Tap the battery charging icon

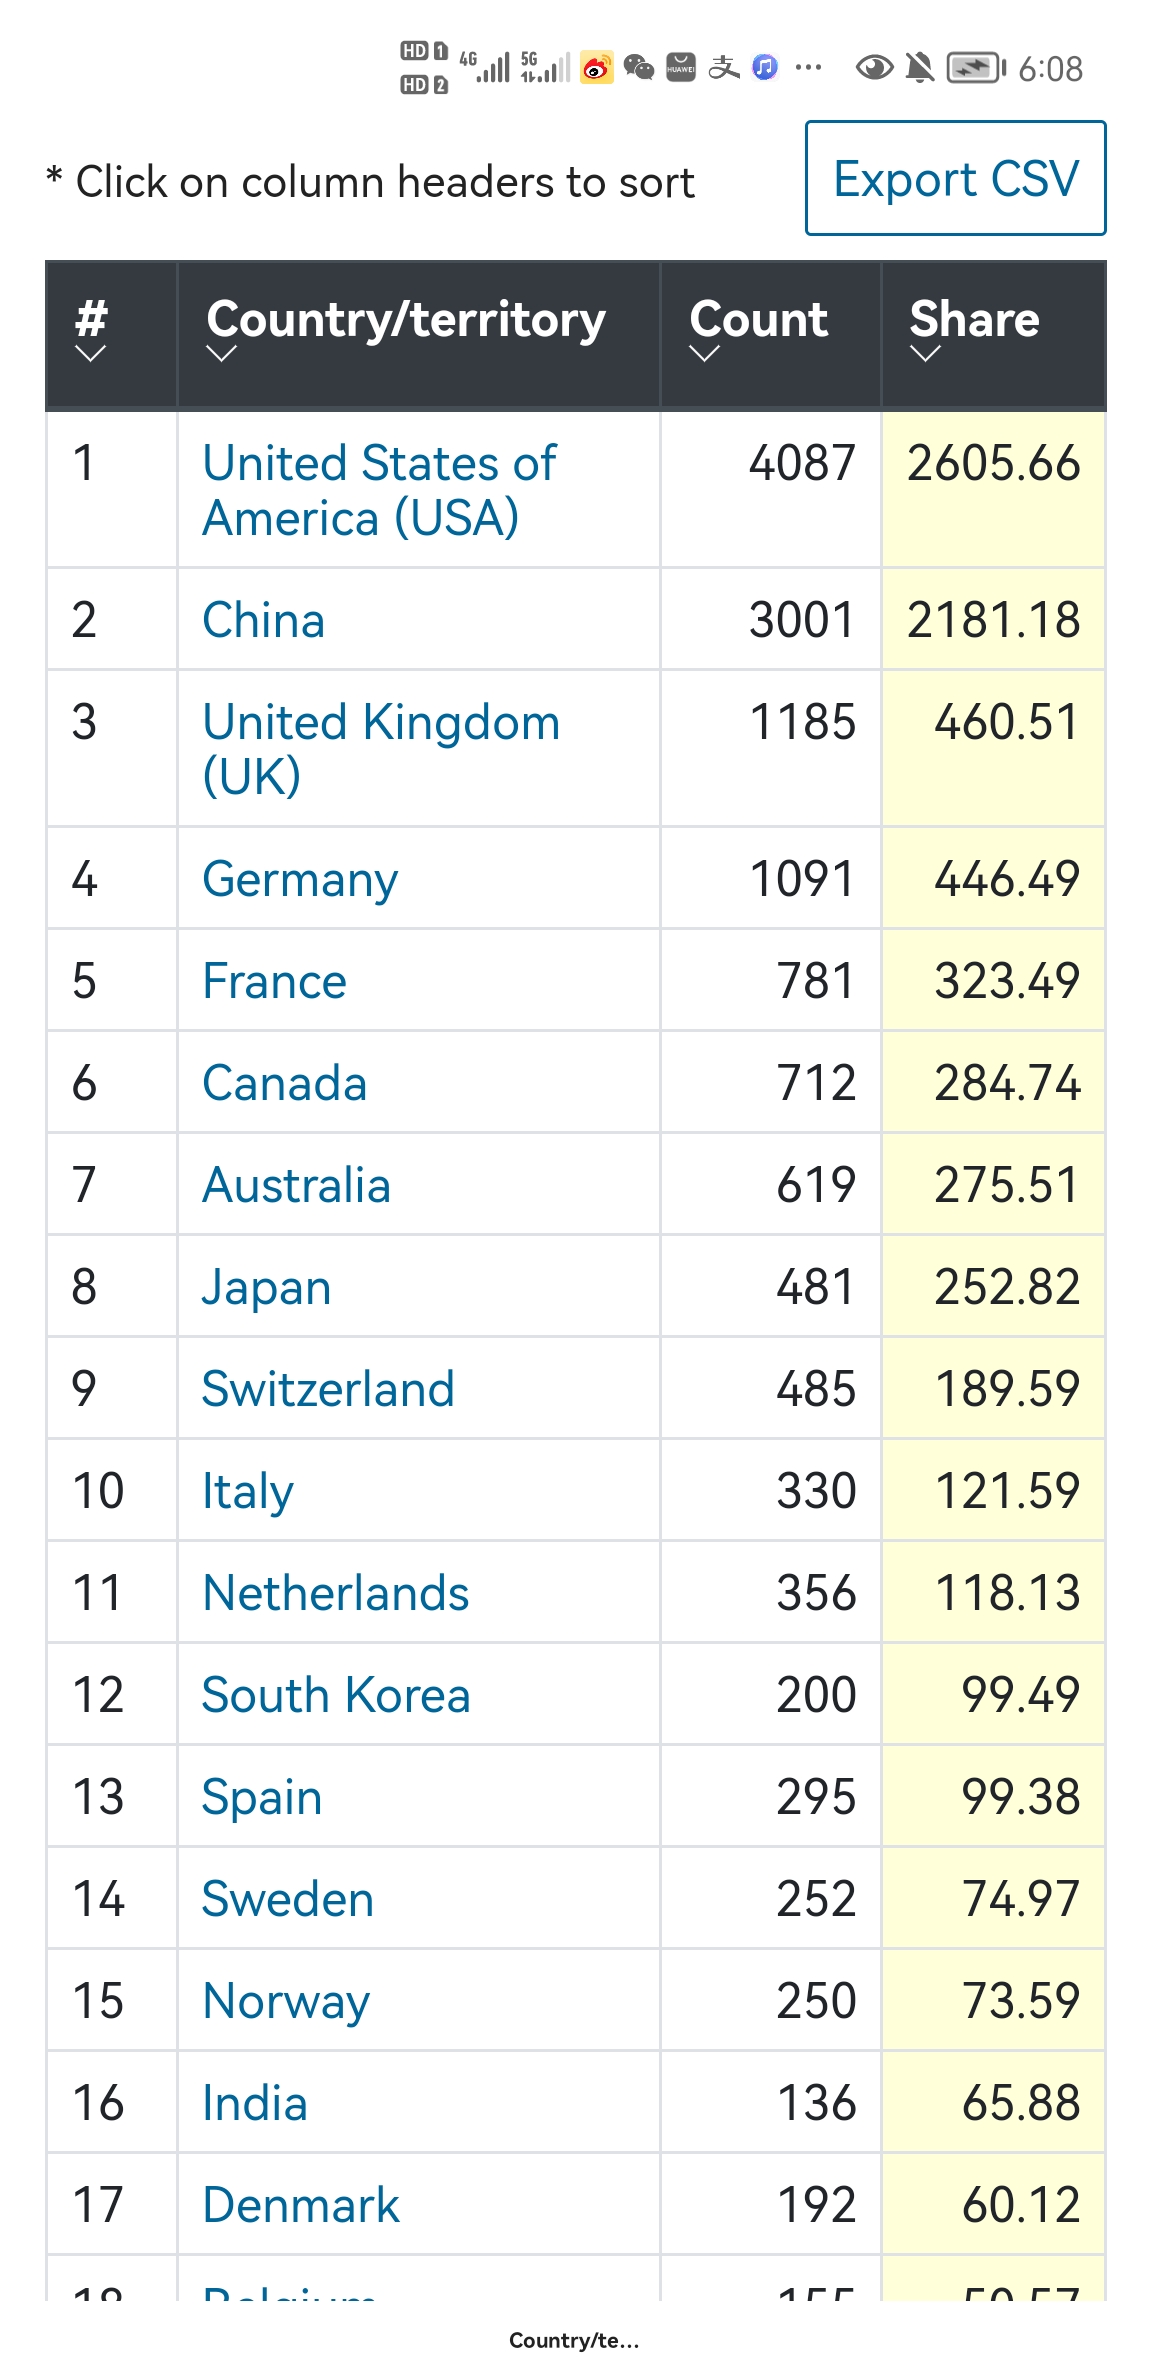(976, 68)
